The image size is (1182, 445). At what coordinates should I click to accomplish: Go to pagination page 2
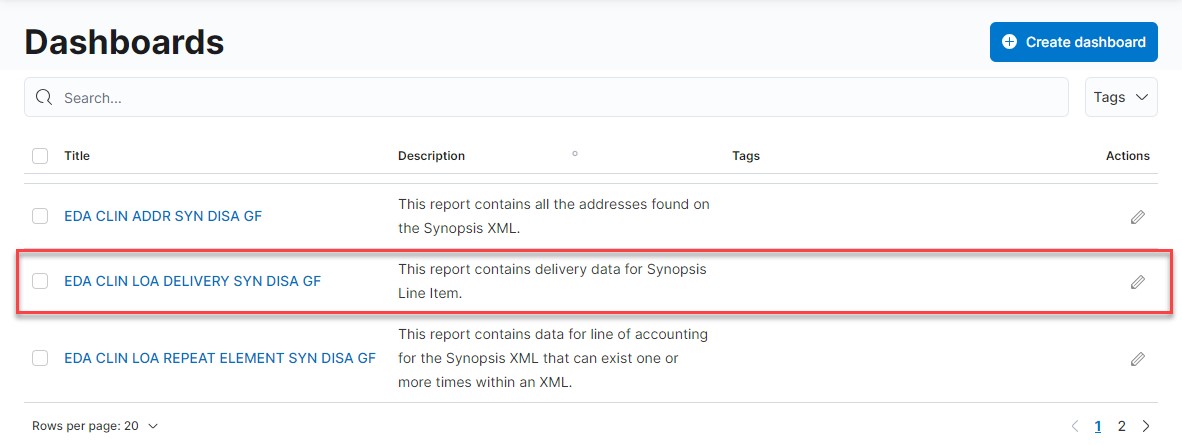click(x=1121, y=426)
